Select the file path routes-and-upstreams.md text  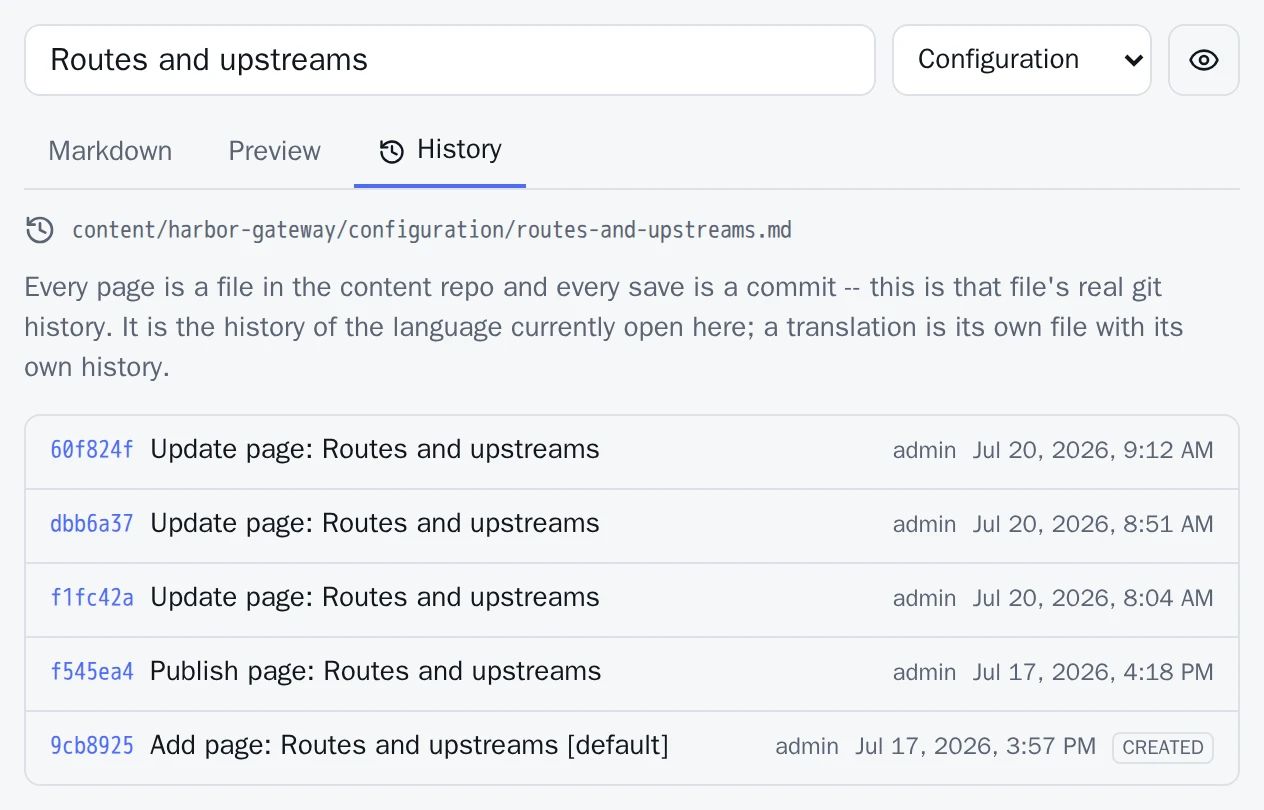(x=432, y=231)
